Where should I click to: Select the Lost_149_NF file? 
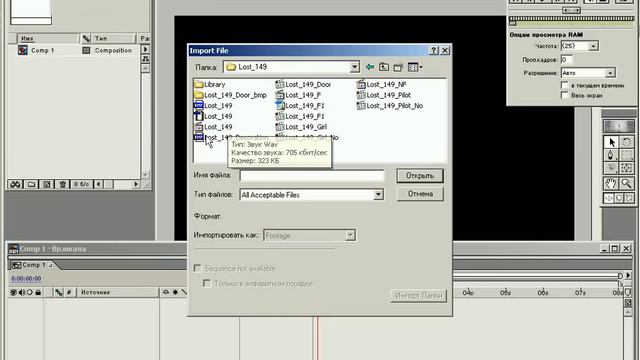coord(382,84)
